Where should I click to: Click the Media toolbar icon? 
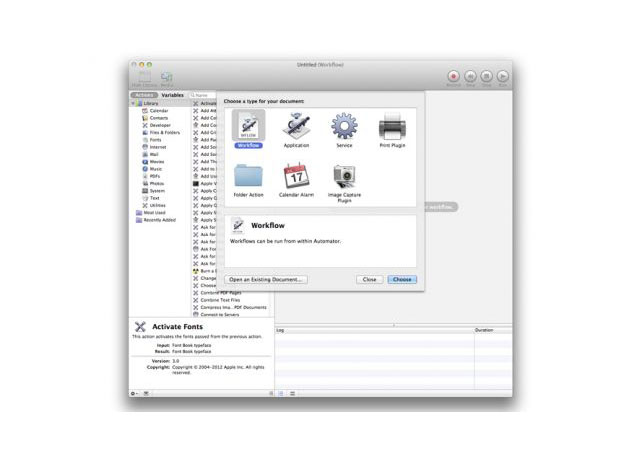click(167, 76)
